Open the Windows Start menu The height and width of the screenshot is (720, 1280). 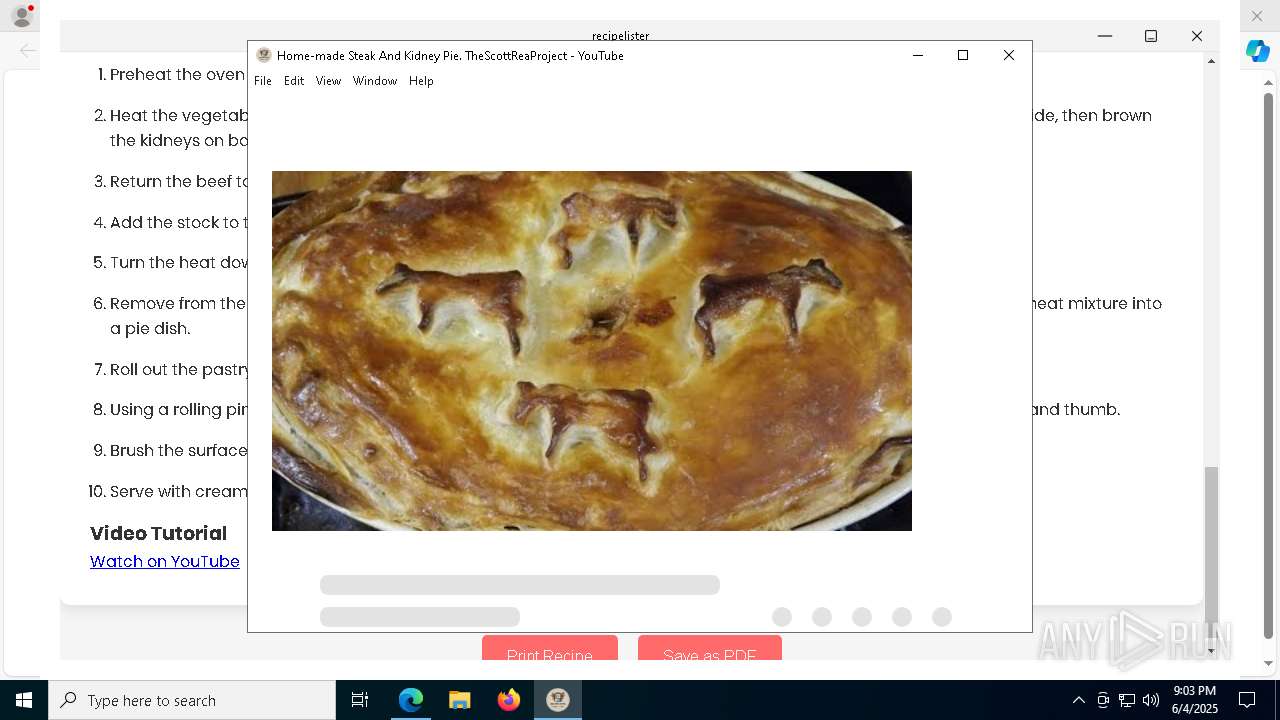[x=24, y=700]
